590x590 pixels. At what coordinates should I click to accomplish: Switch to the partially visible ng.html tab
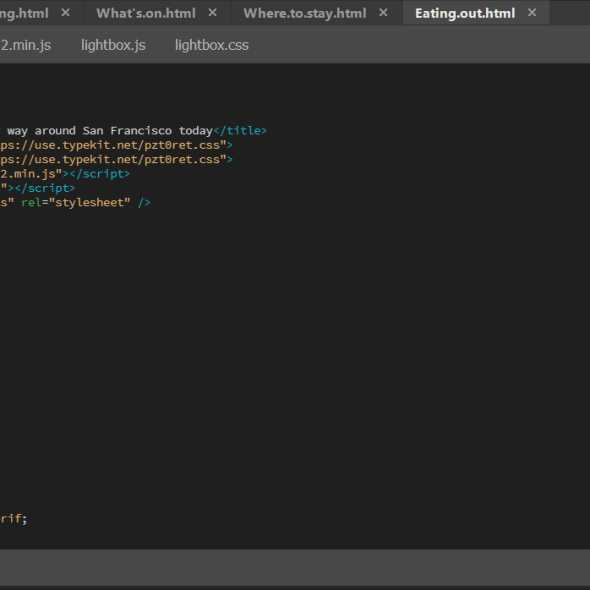[x=24, y=13]
